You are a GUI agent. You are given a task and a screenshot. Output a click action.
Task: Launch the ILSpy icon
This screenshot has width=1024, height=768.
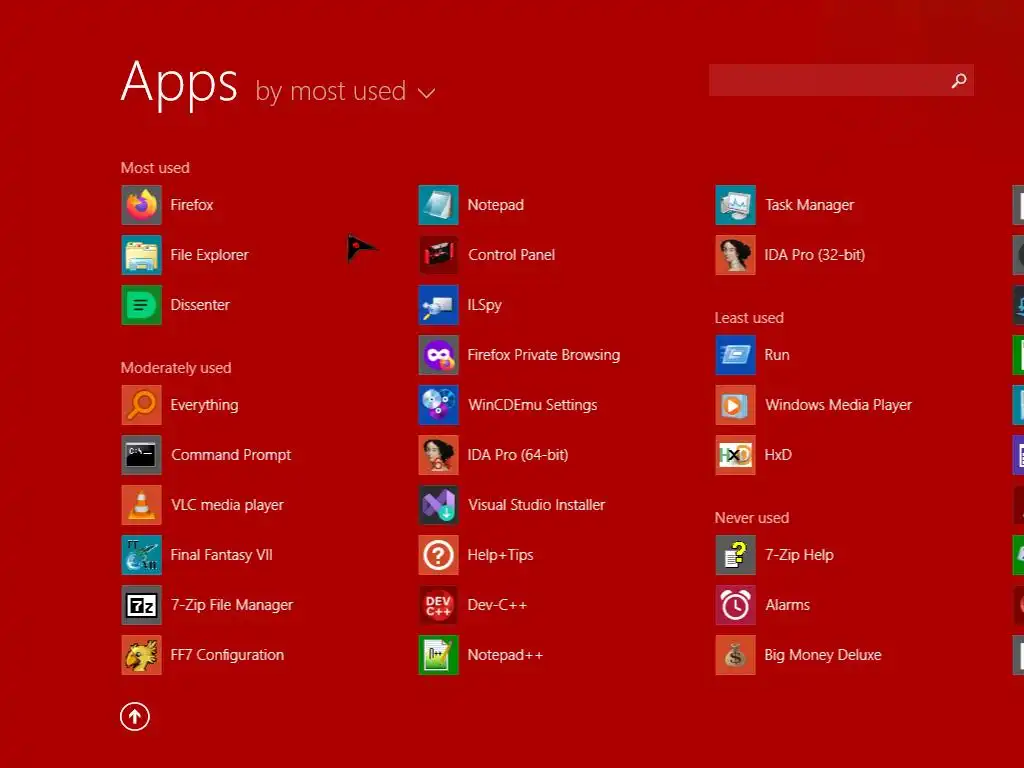[x=438, y=305]
